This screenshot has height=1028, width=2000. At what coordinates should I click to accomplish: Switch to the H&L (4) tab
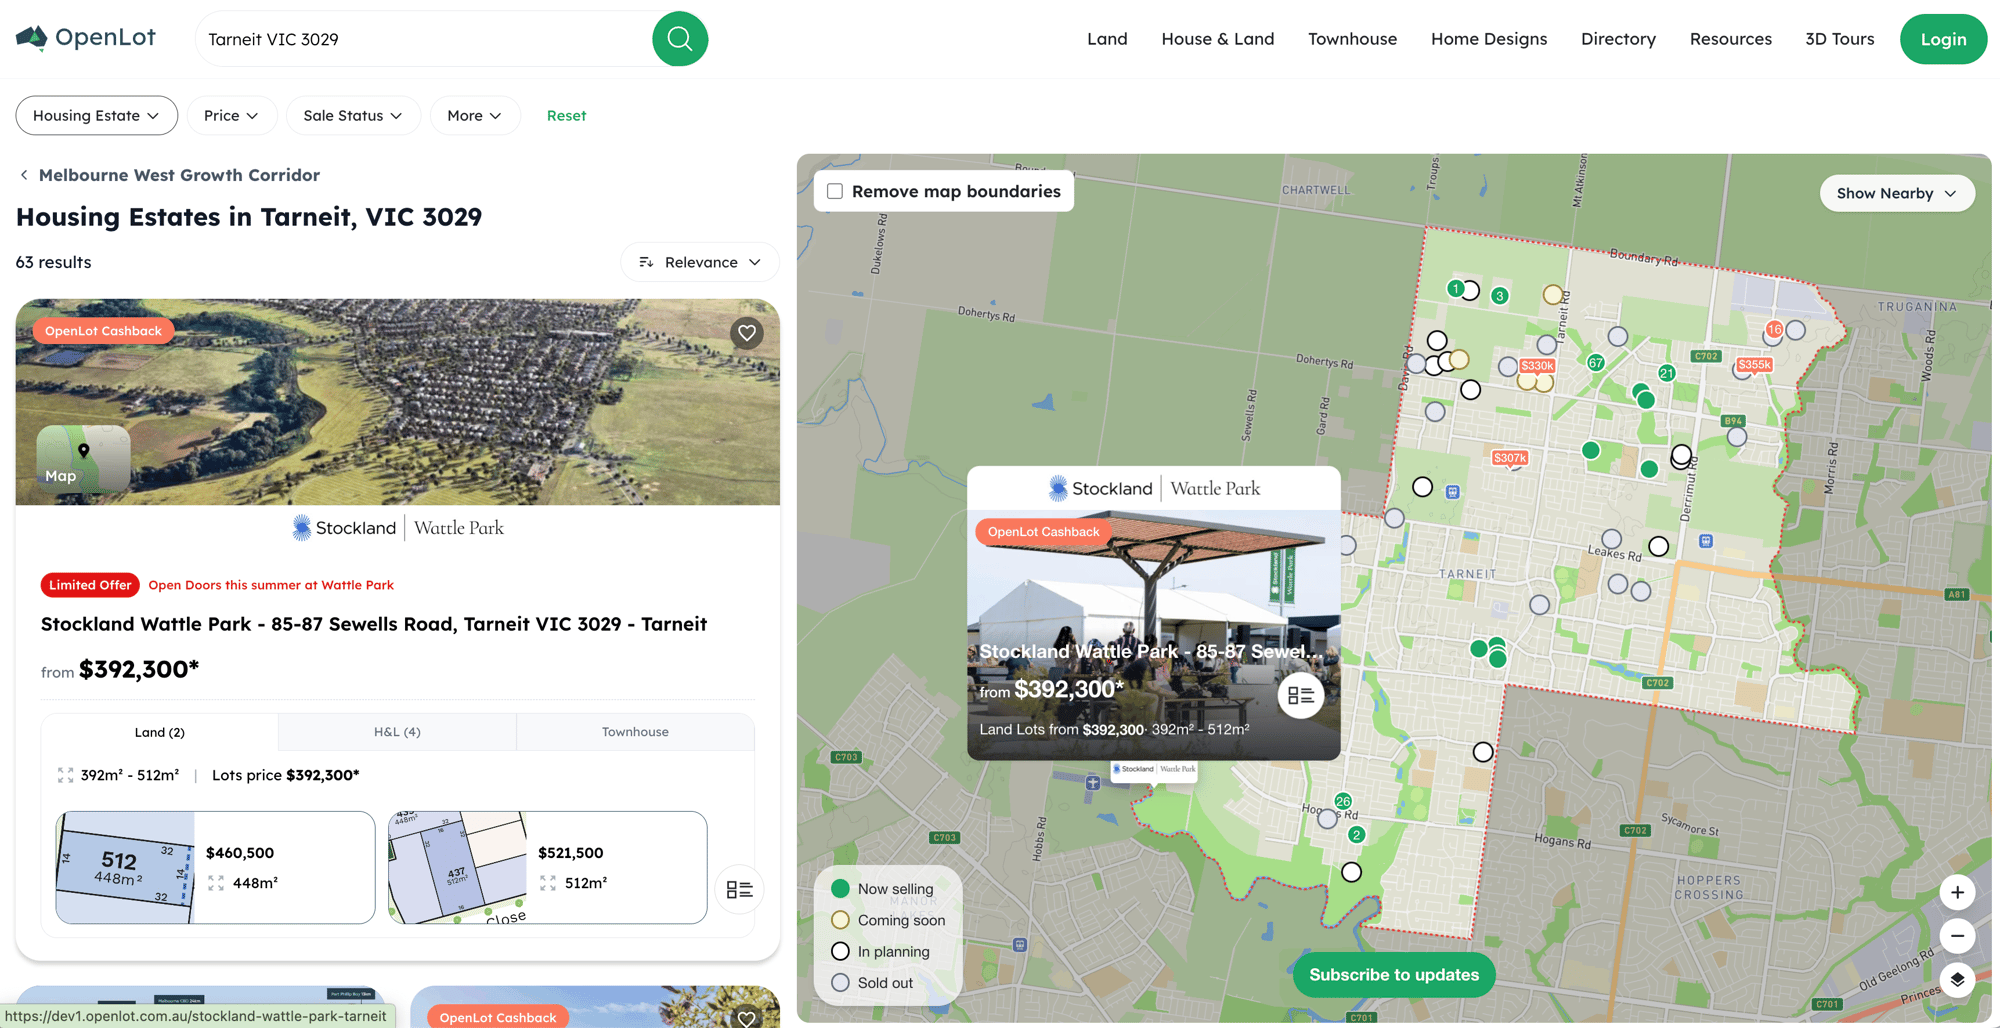coord(397,732)
